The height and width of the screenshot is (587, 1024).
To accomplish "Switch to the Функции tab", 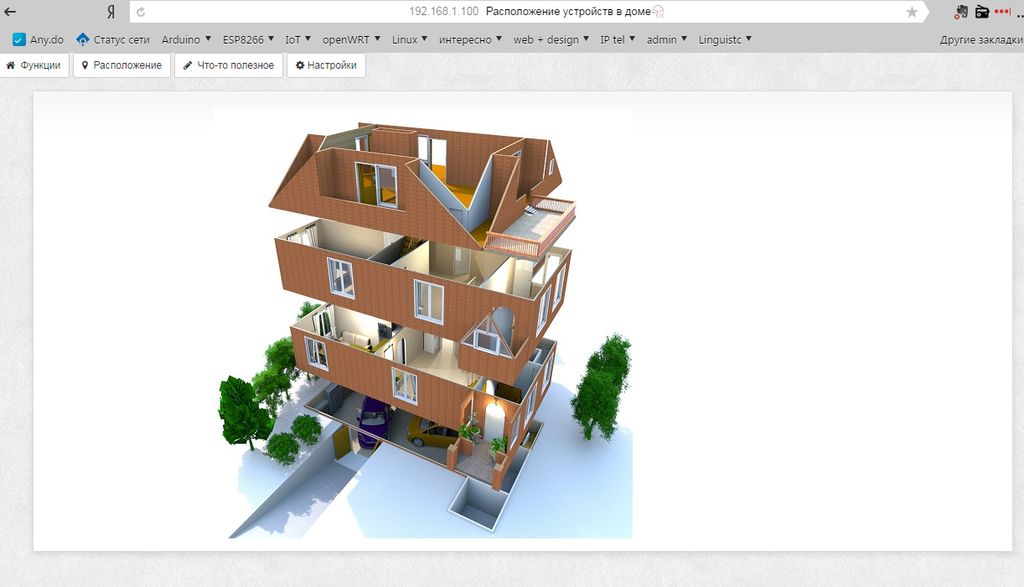I will click(34, 65).
